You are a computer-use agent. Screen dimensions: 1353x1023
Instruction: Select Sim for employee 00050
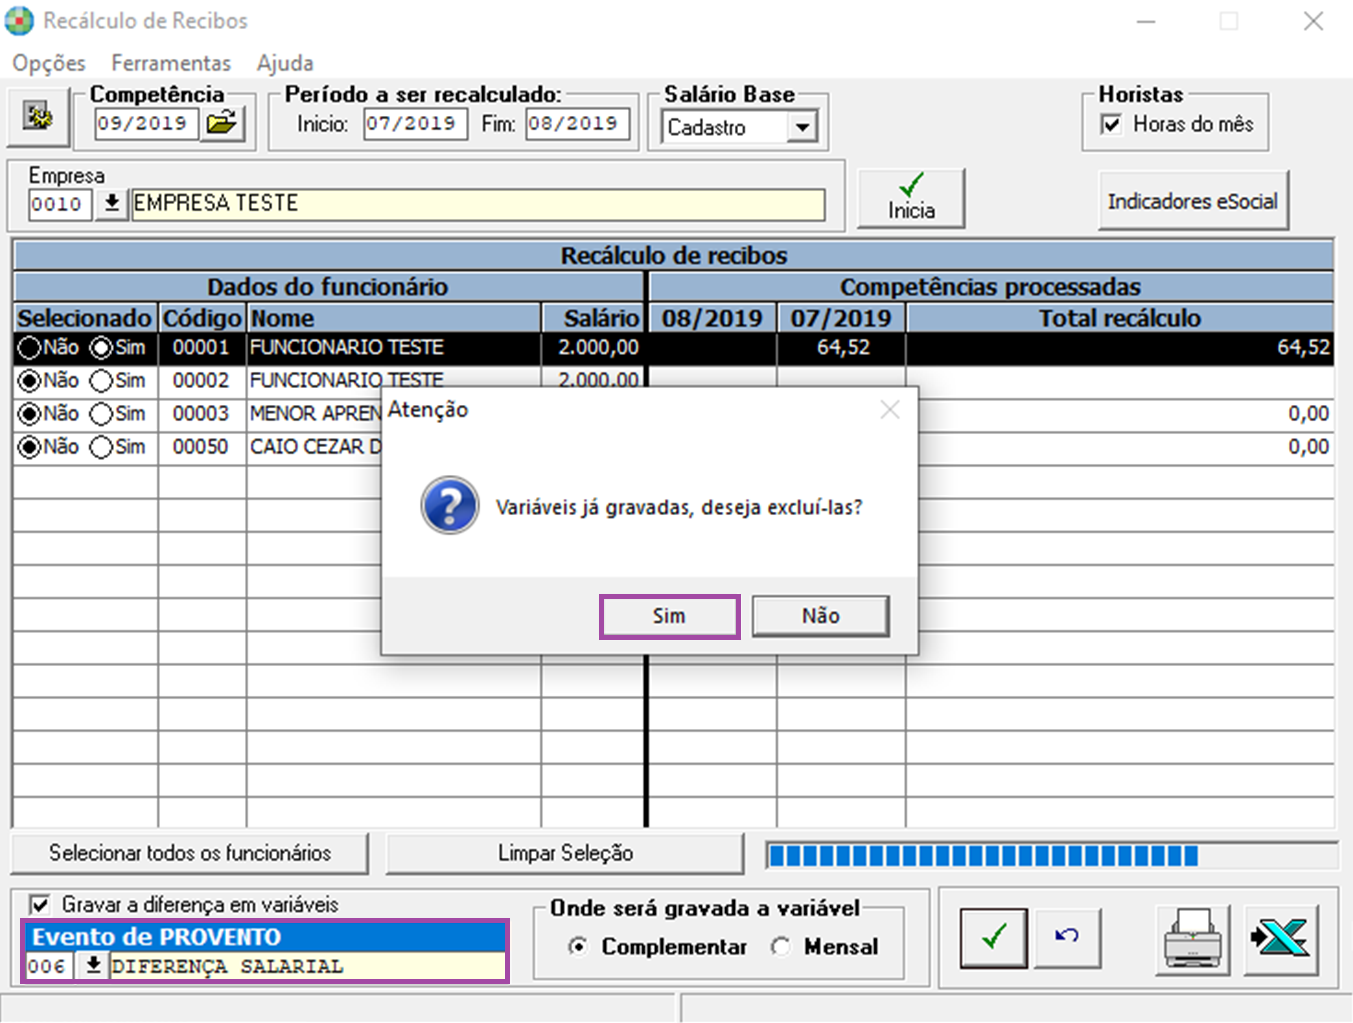[x=101, y=447]
